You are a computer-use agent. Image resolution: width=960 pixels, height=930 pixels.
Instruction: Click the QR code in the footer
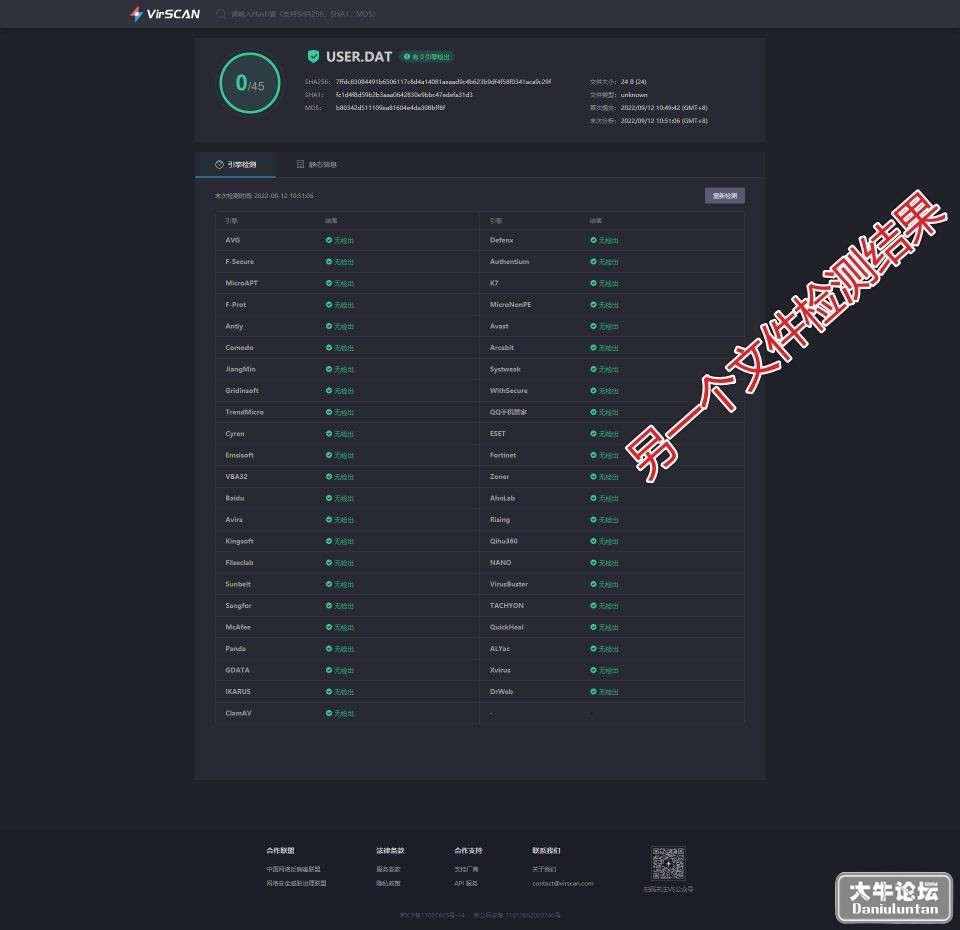668,863
